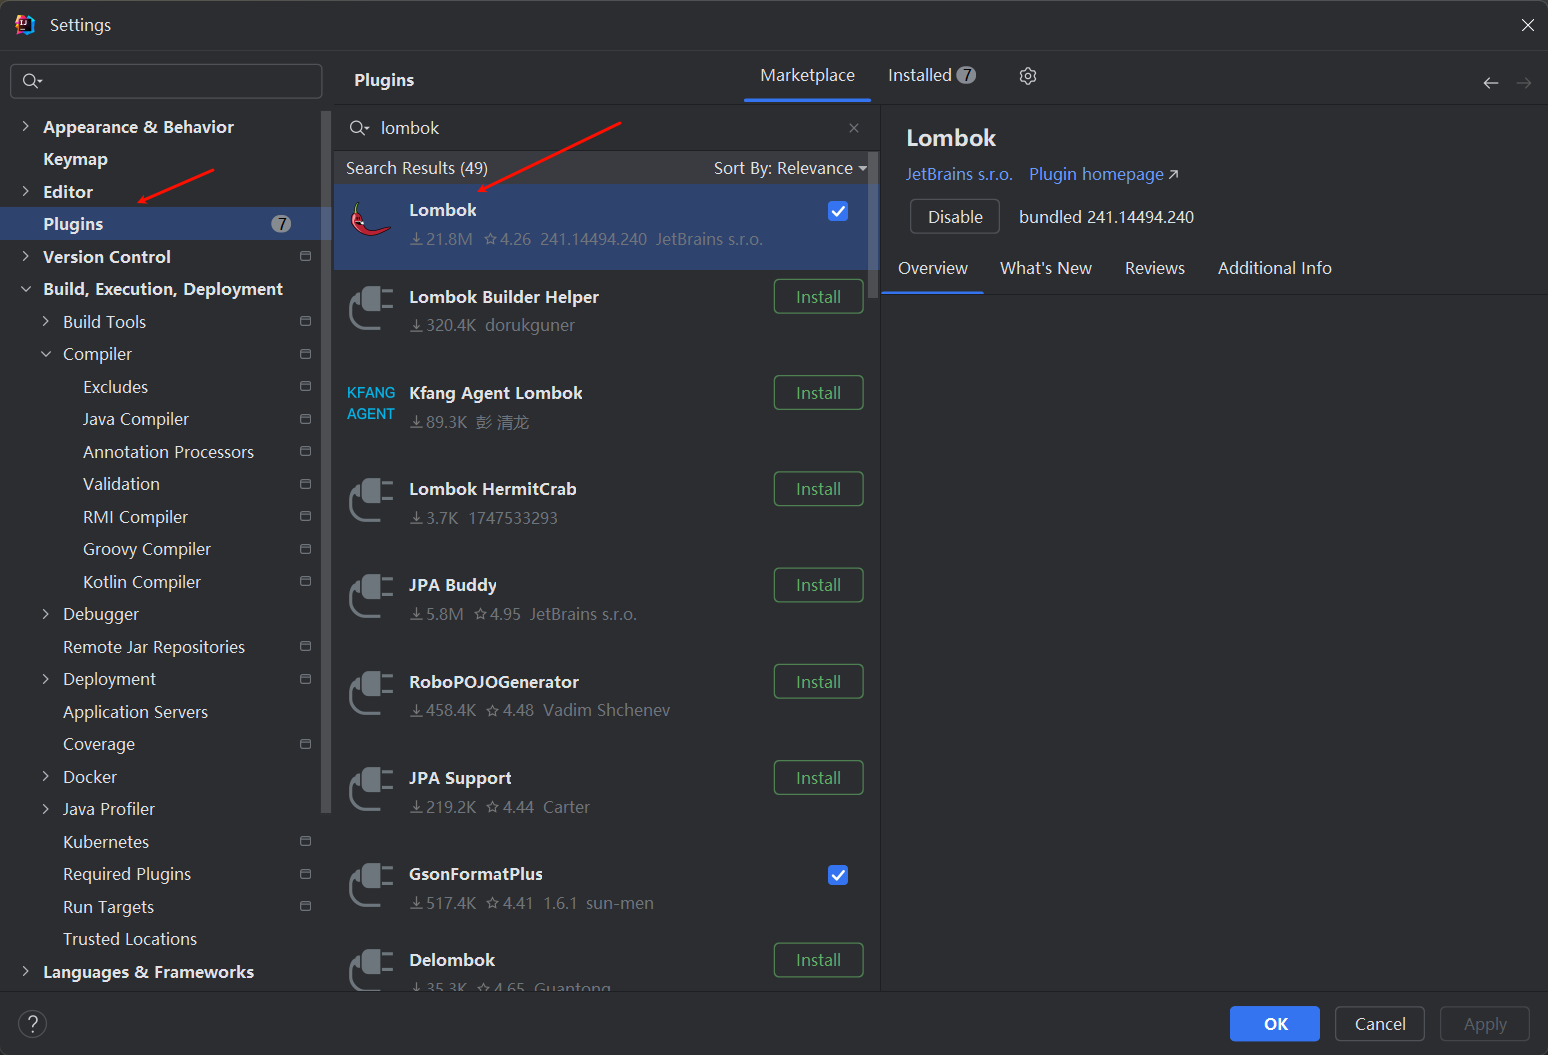Uncheck the Lombok plugin checkbox
The height and width of the screenshot is (1055, 1548).
[x=838, y=211]
